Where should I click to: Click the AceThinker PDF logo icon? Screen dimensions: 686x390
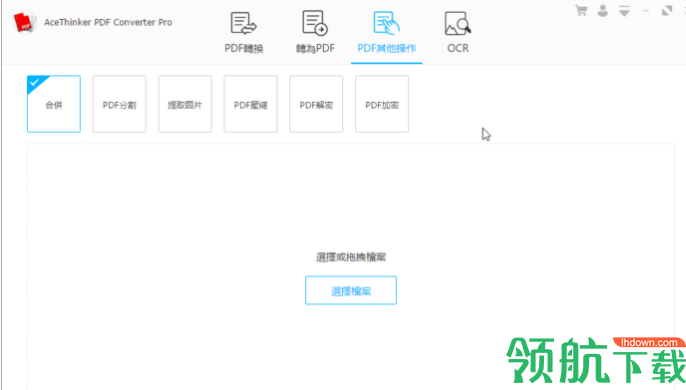click(24, 22)
